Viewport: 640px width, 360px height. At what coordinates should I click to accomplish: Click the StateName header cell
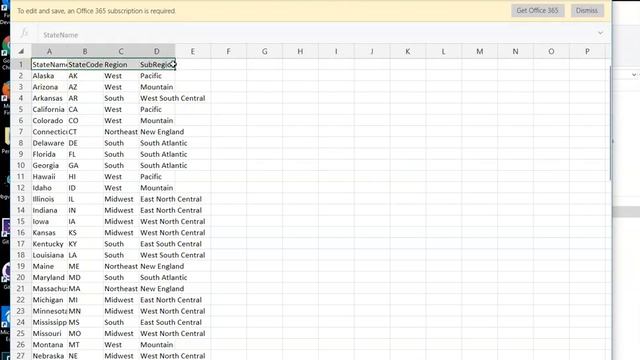pyautogui.click(x=49, y=64)
